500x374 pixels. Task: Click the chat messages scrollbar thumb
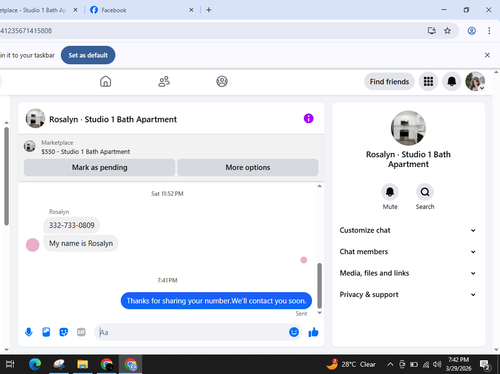[x=319, y=286]
